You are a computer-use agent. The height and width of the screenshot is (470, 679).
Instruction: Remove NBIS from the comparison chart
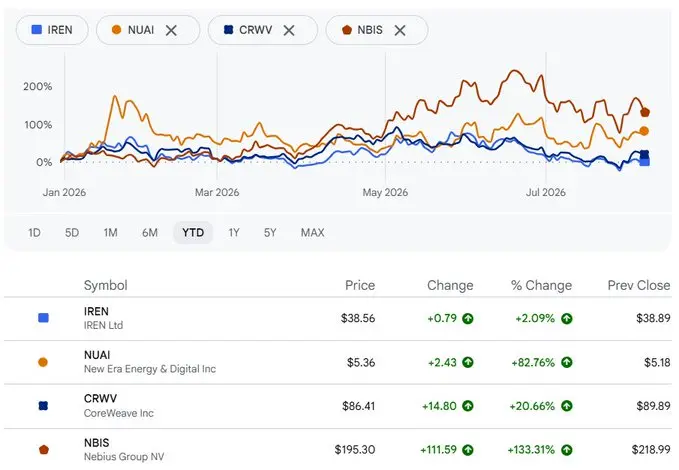[x=400, y=30]
